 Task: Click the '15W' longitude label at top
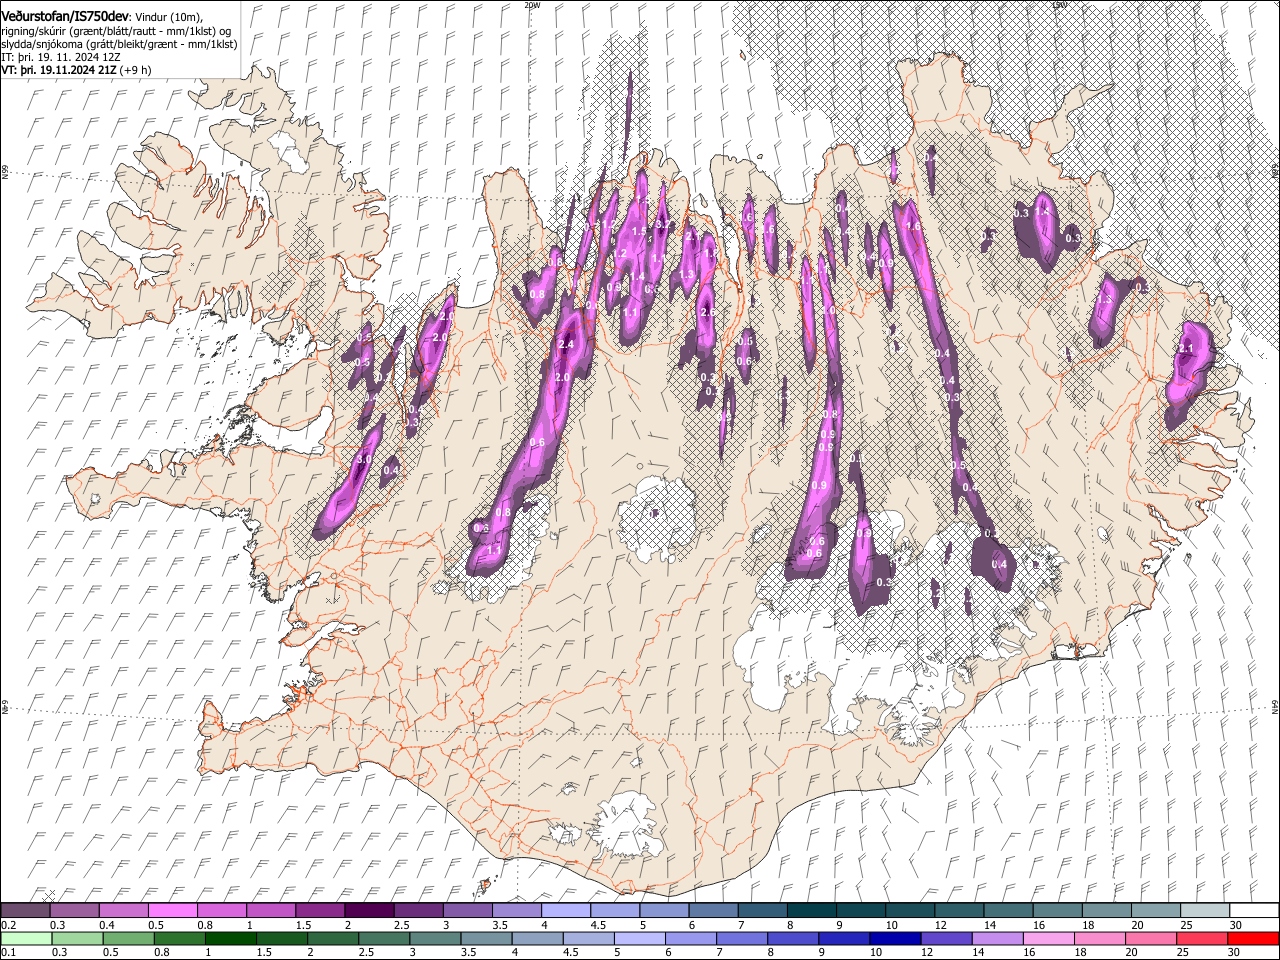tap(1060, 5)
